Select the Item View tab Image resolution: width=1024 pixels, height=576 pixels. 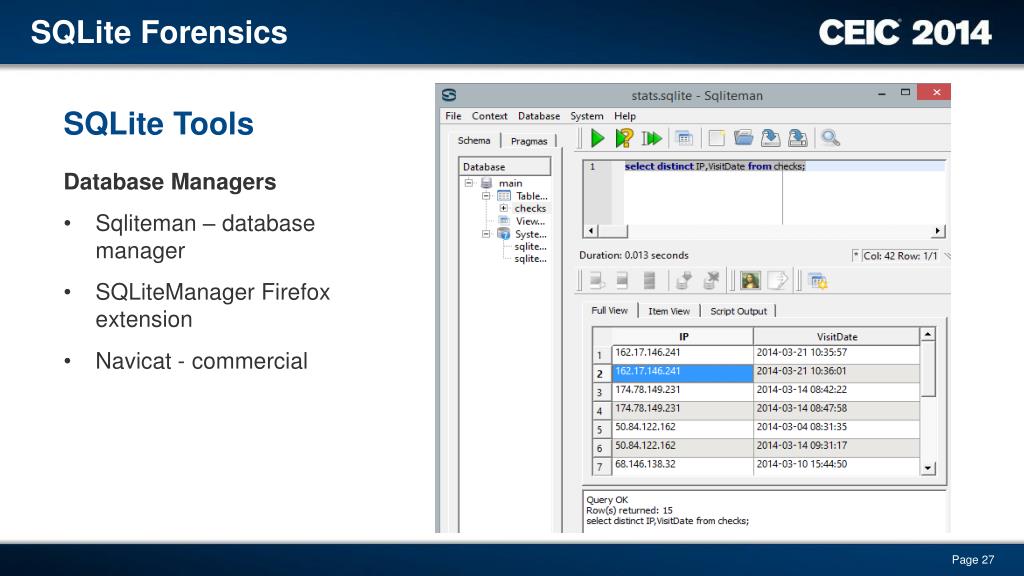(x=669, y=311)
